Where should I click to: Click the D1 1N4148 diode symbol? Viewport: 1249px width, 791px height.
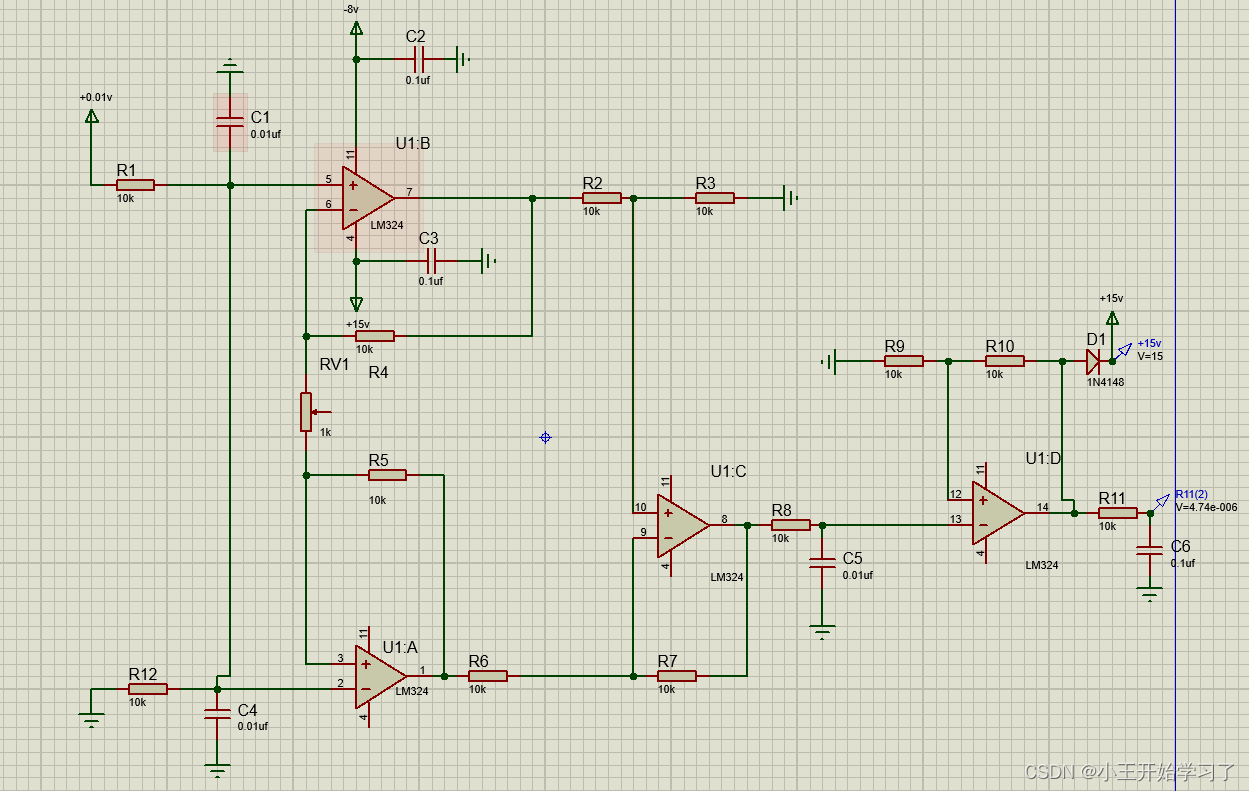tap(1093, 360)
